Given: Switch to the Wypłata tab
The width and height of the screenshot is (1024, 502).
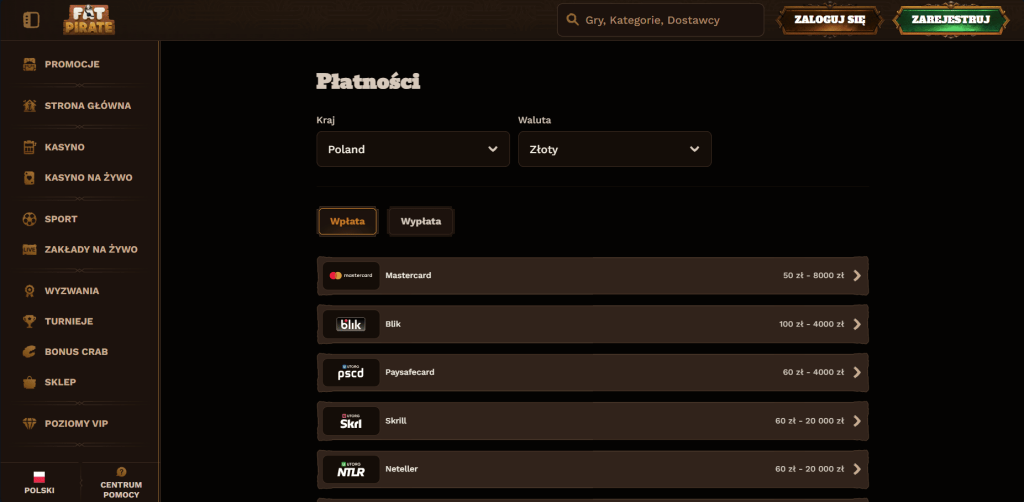Looking at the screenshot, I should 421,221.
